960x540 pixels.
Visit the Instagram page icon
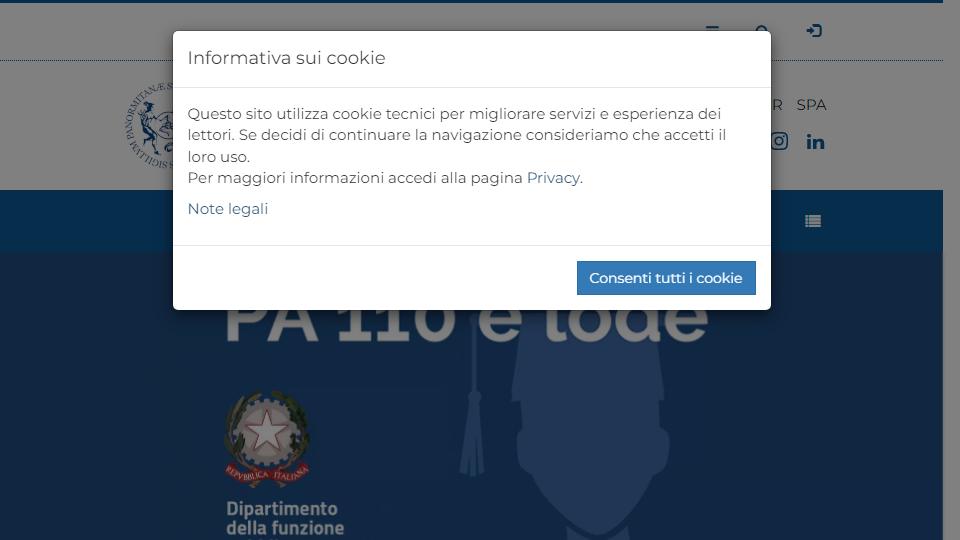(779, 141)
